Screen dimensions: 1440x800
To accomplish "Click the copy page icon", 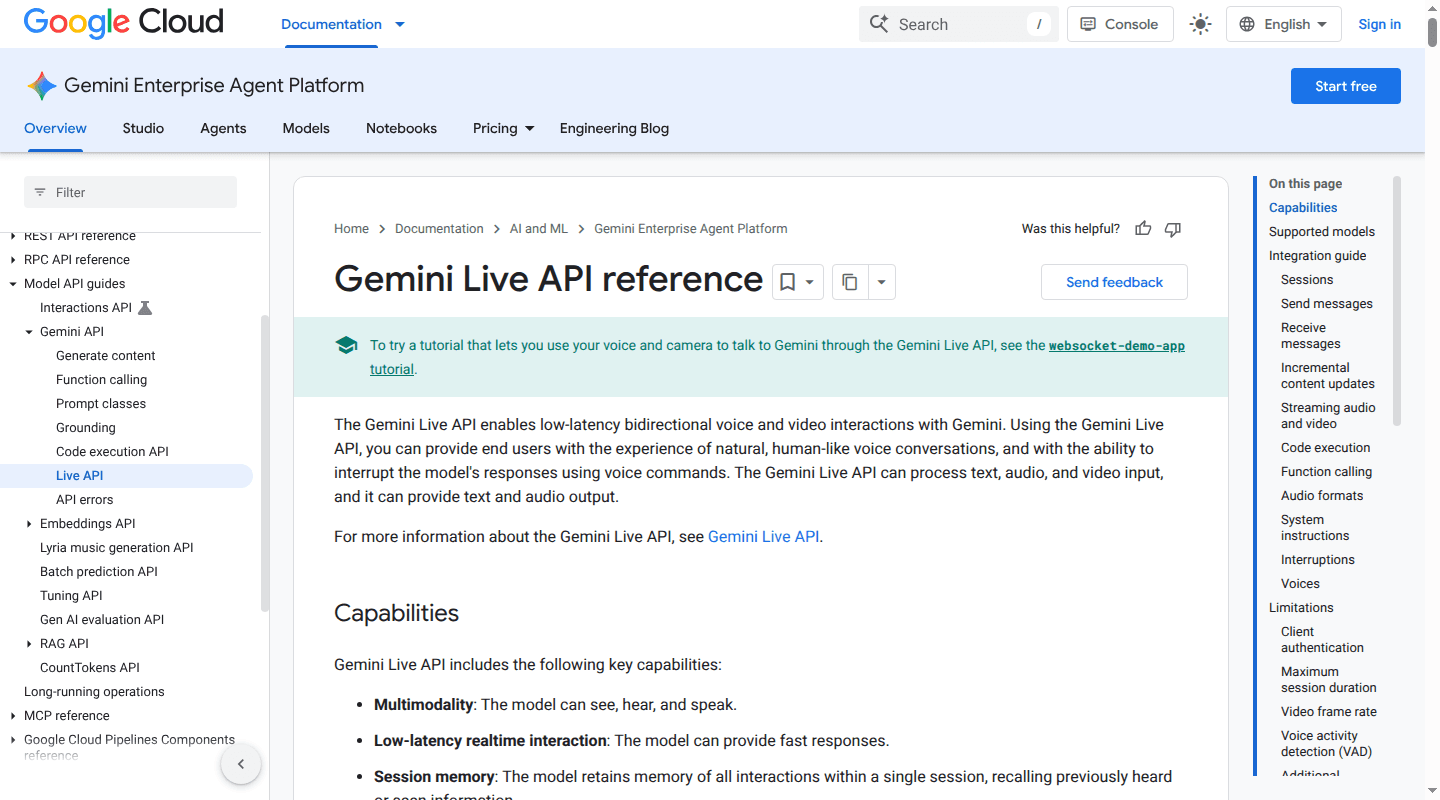I will point(850,282).
